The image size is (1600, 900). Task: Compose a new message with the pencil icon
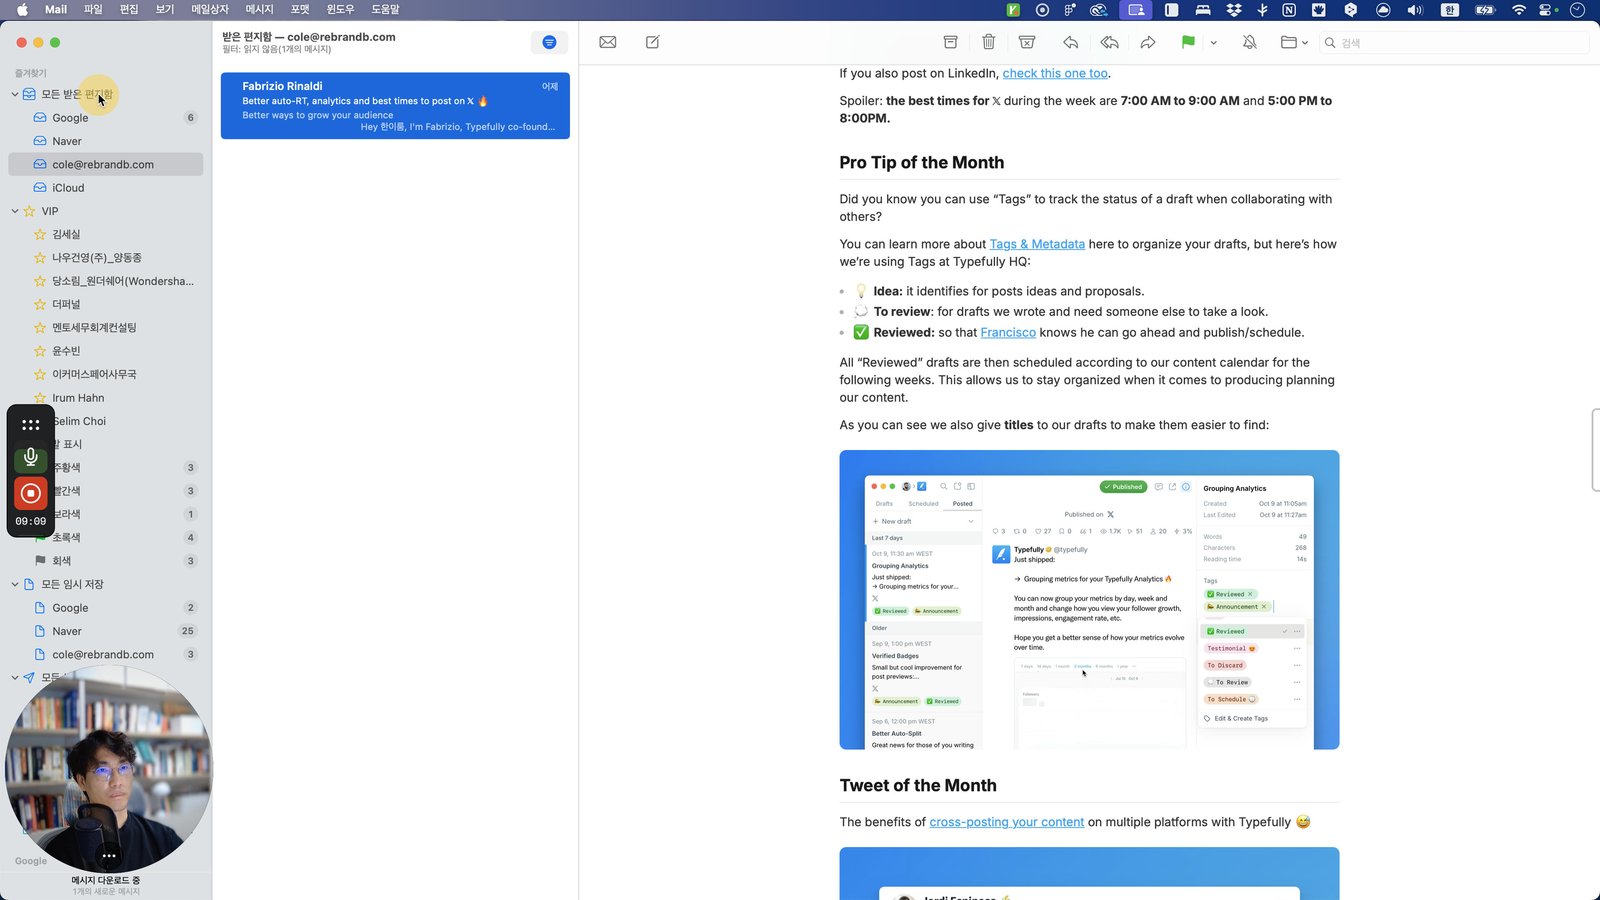coord(652,42)
